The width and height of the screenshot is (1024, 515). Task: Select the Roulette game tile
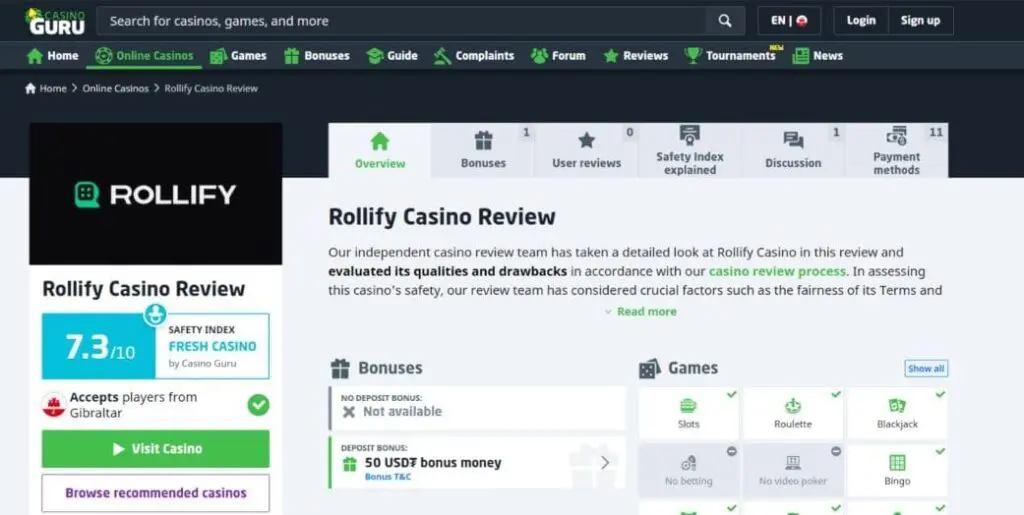tap(793, 414)
